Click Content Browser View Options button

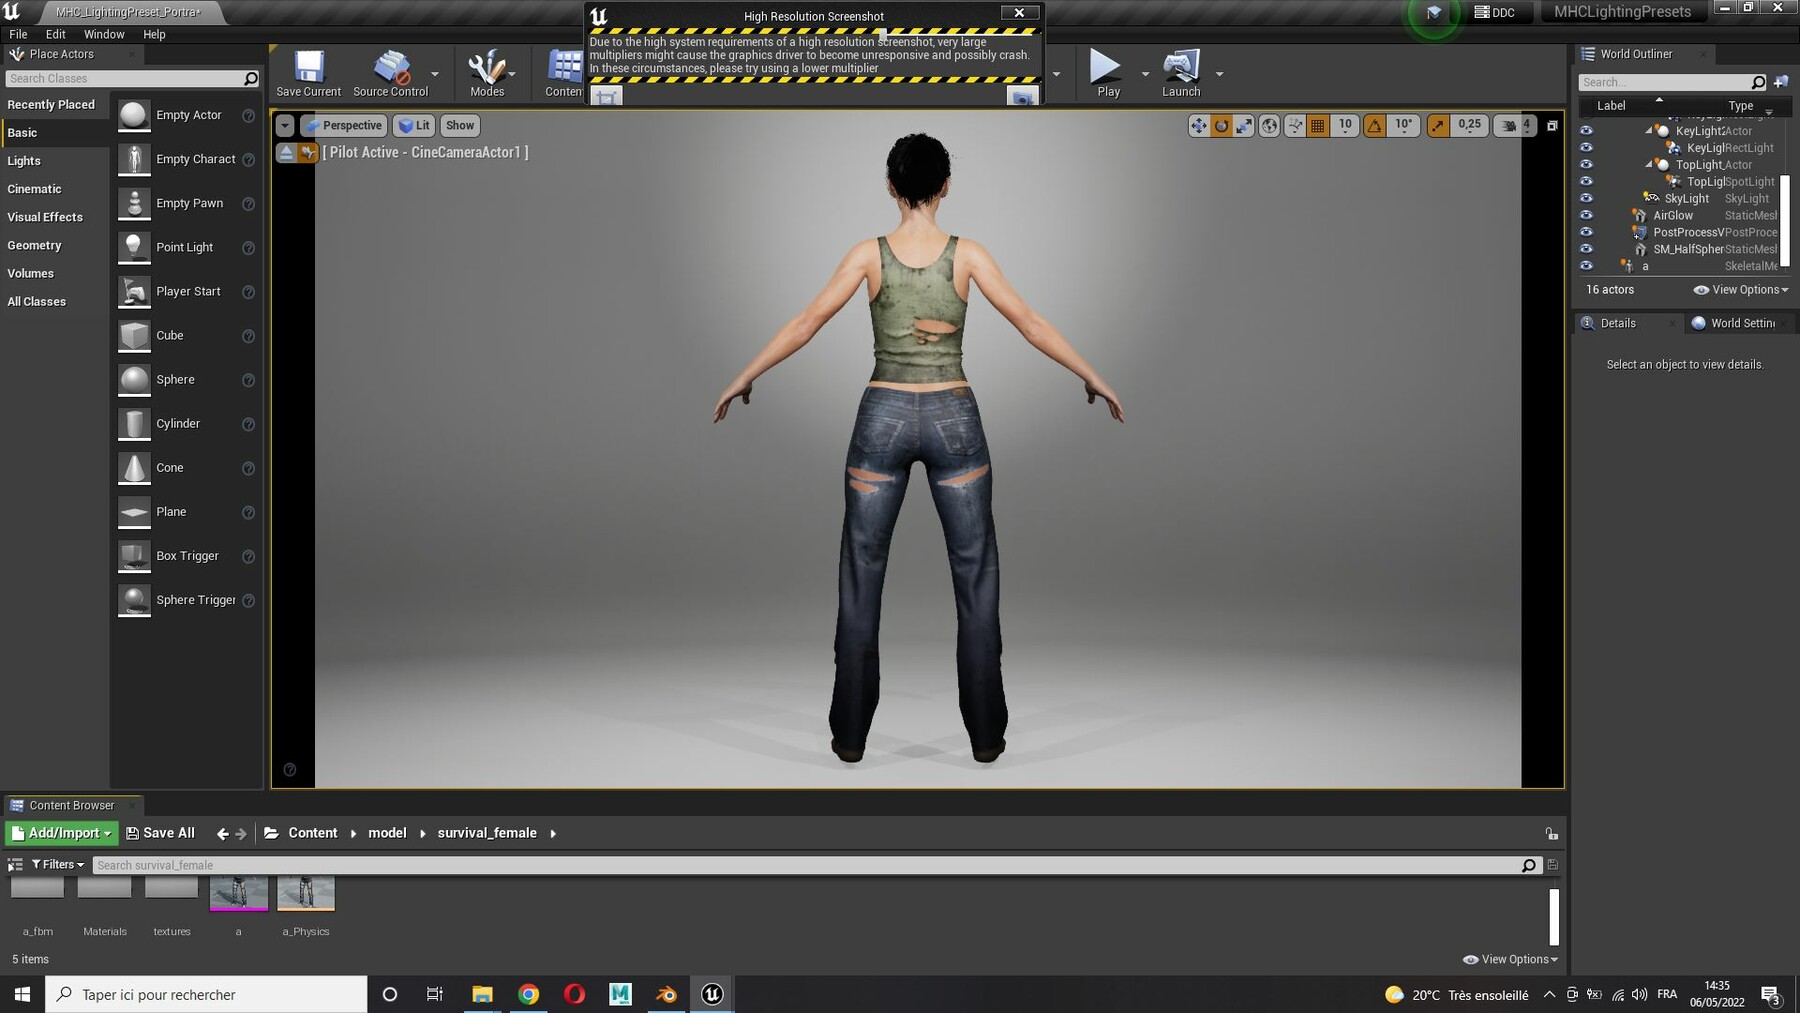pyautogui.click(x=1510, y=959)
